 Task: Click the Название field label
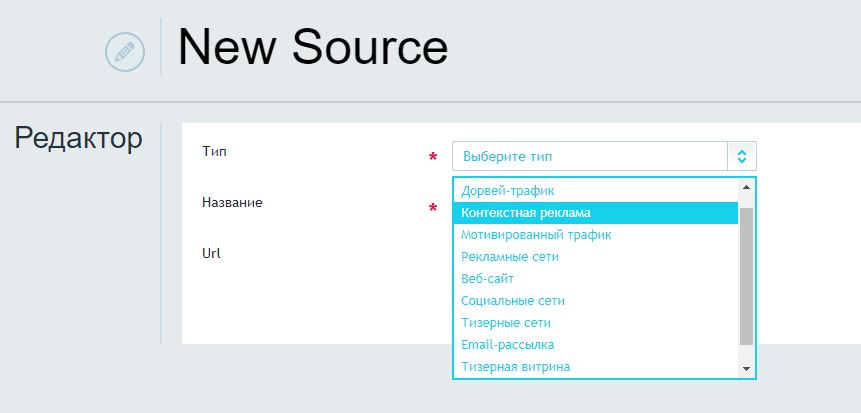point(232,202)
